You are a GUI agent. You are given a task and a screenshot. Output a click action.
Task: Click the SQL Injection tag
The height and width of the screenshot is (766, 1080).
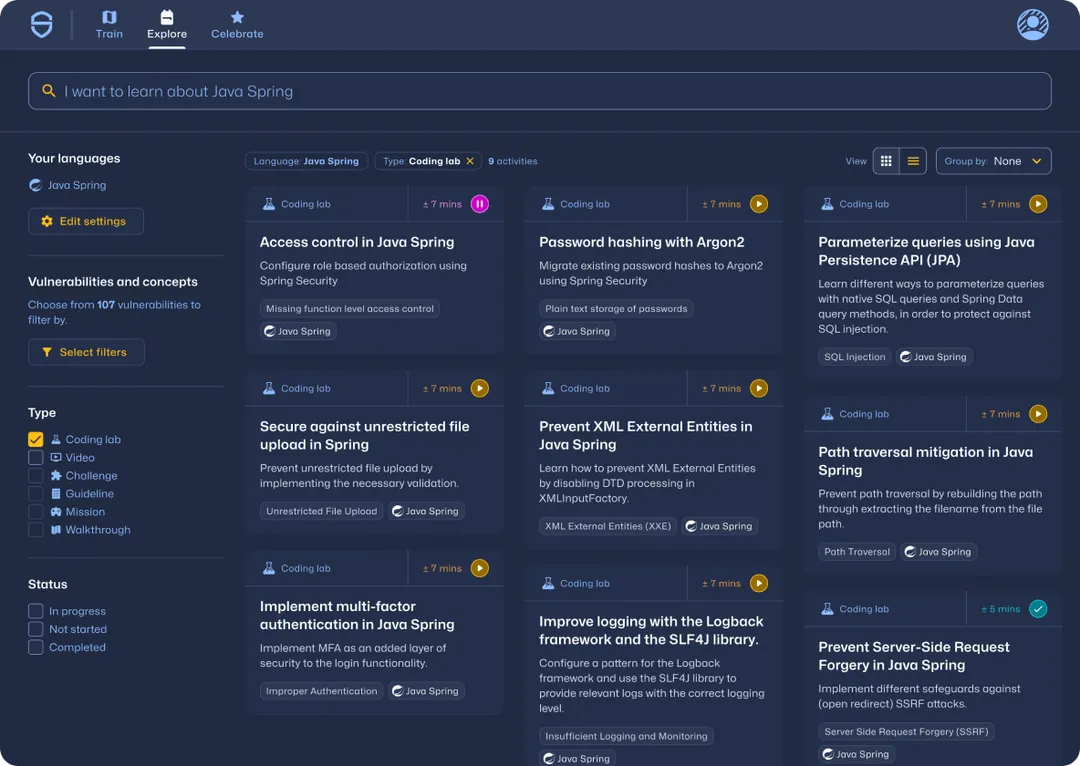click(x=854, y=357)
